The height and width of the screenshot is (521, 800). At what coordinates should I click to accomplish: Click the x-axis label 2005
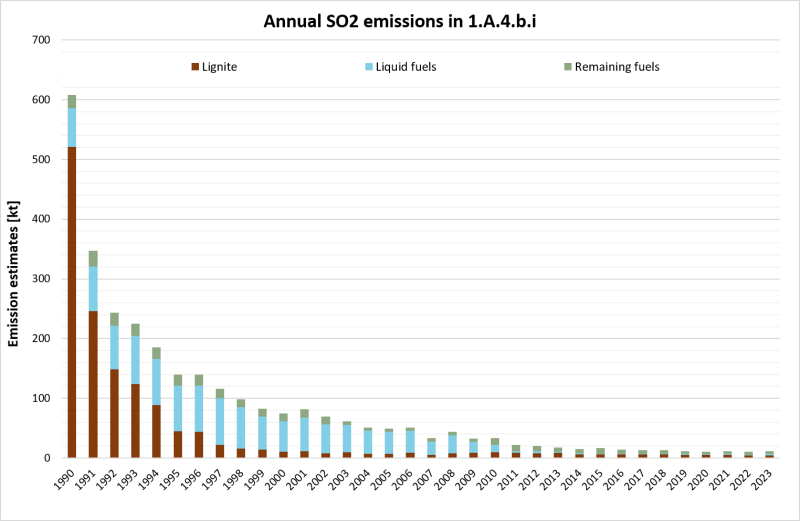coord(382,479)
